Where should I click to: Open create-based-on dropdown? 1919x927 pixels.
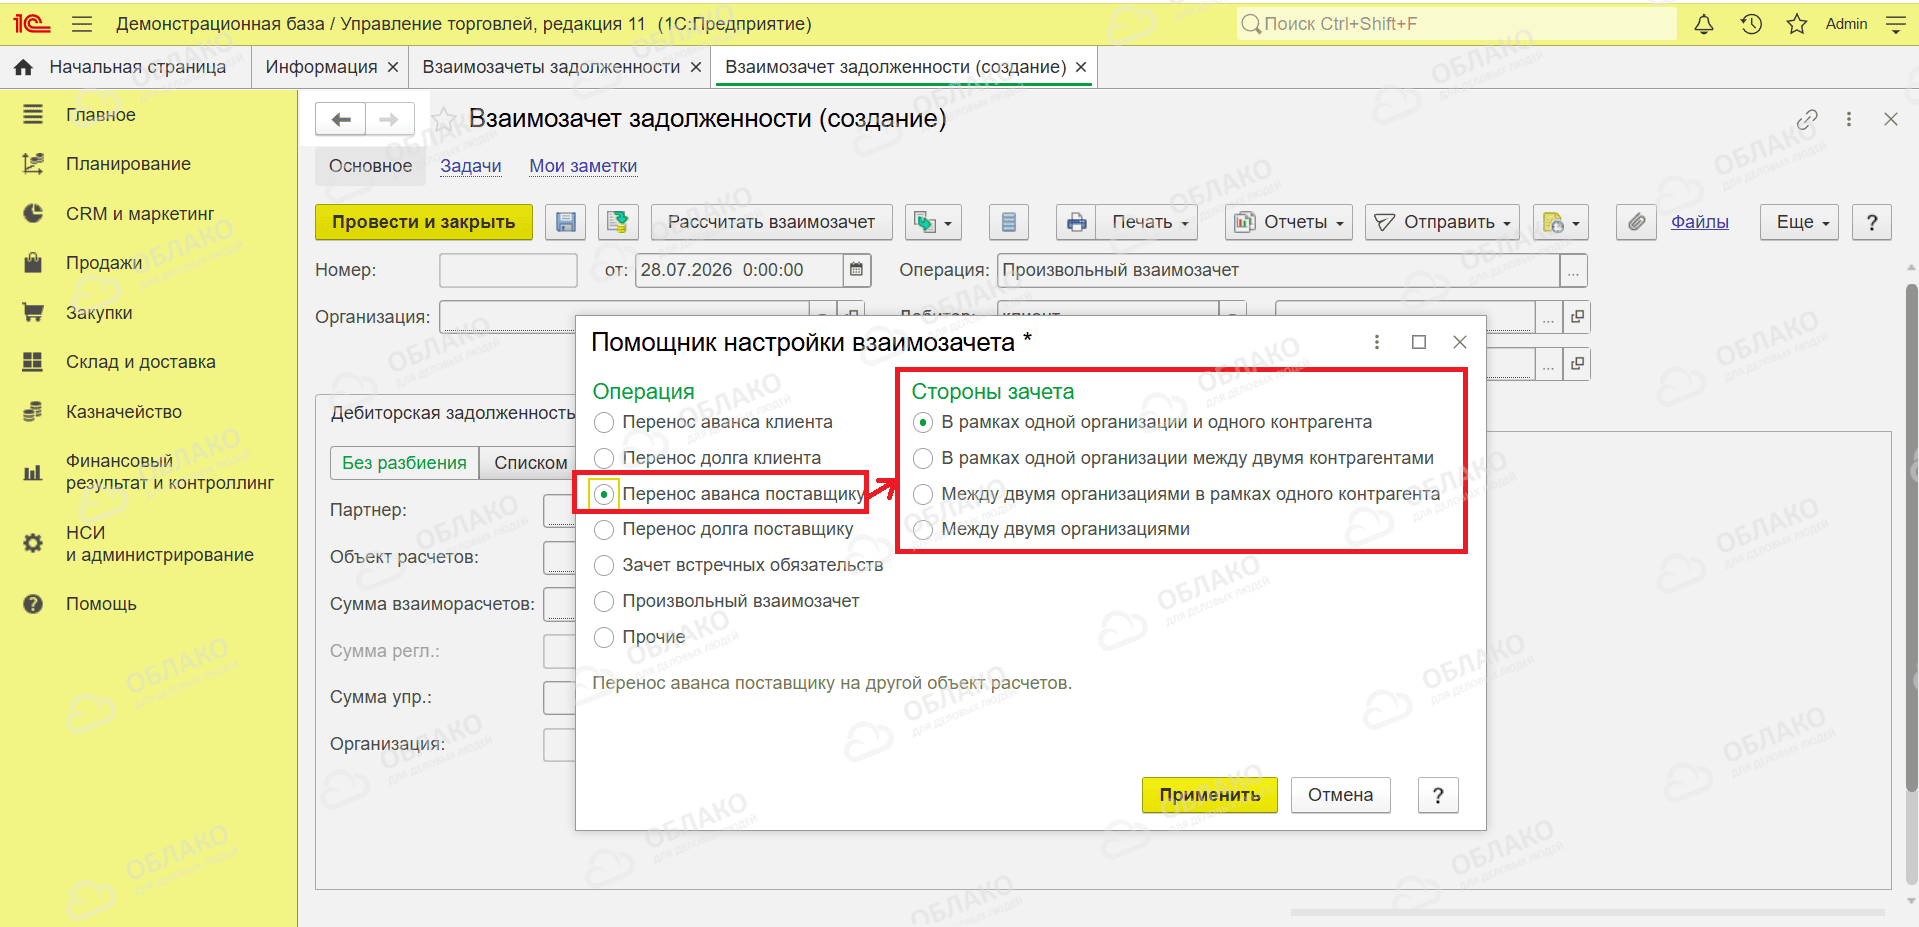coord(933,222)
